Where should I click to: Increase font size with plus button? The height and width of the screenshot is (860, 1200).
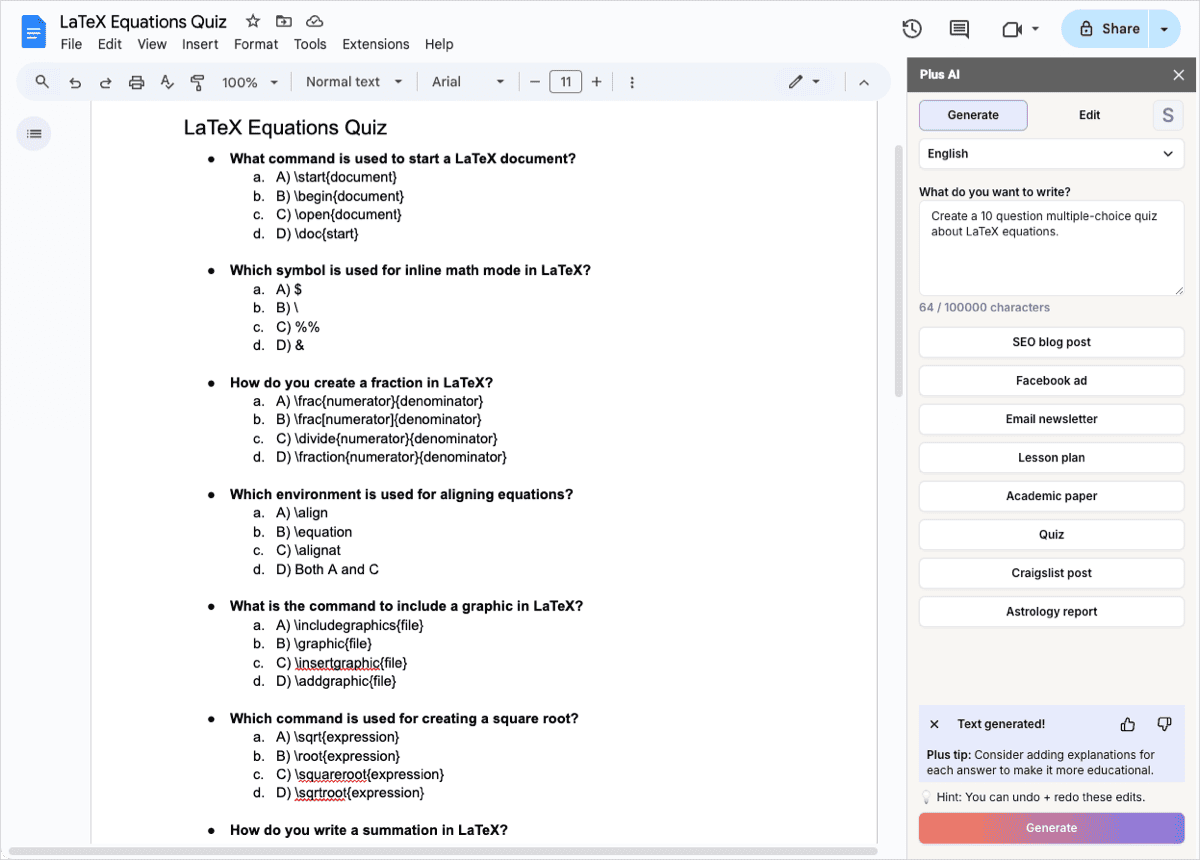597,82
